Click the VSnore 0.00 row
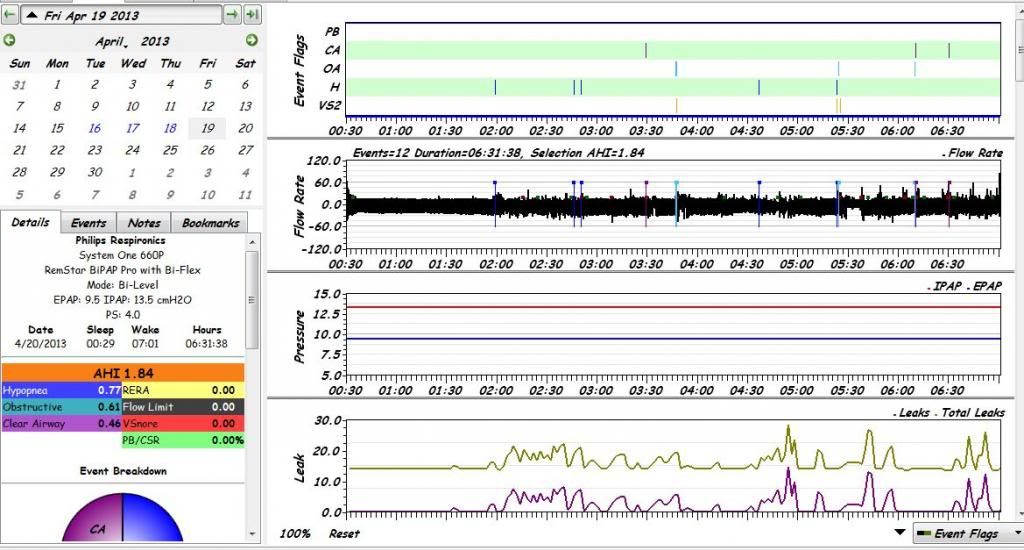Image resolution: width=1024 pixels, height=550 pixels. (x=183, y=423)
